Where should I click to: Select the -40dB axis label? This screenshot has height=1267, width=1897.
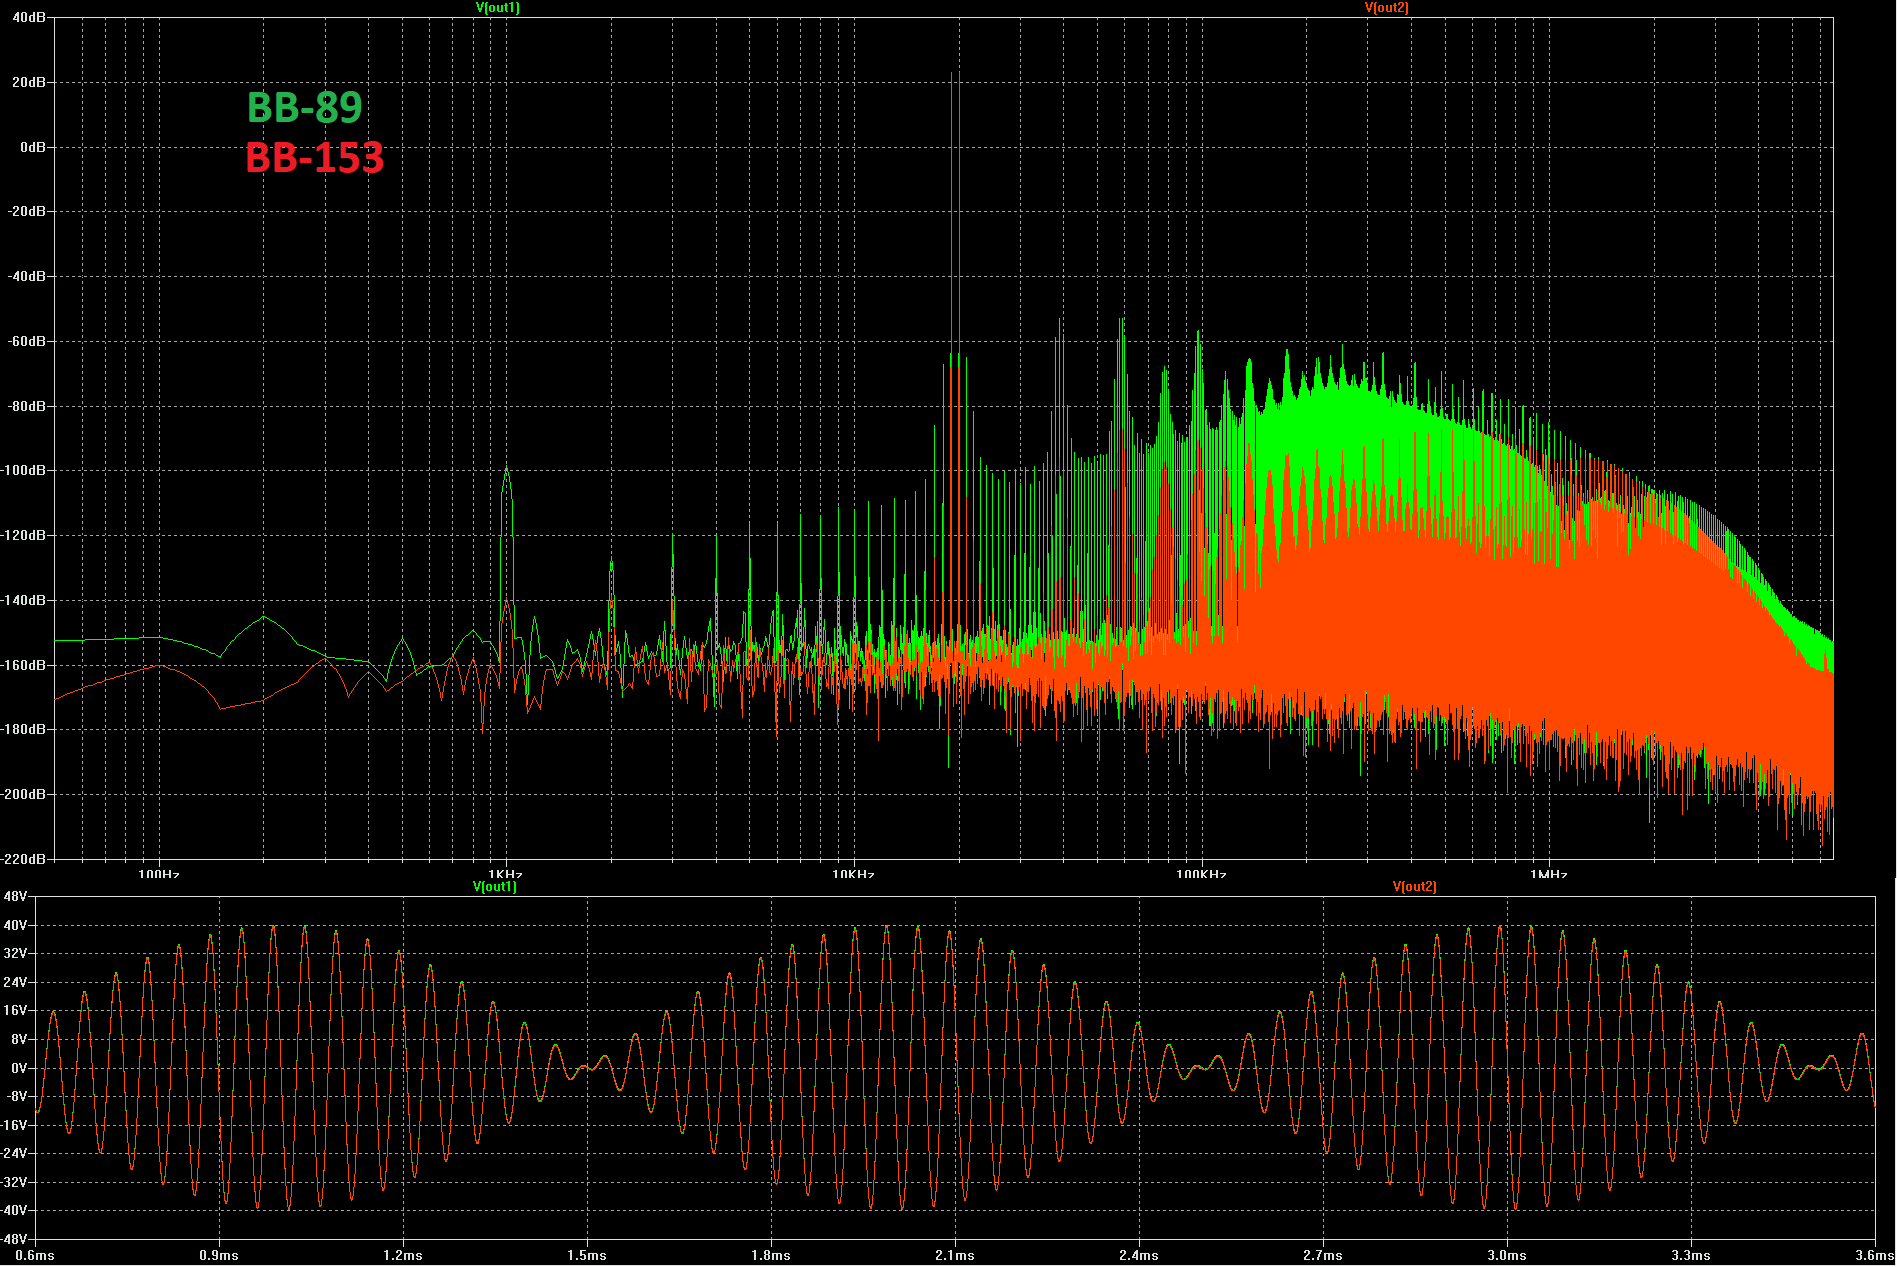27,277
